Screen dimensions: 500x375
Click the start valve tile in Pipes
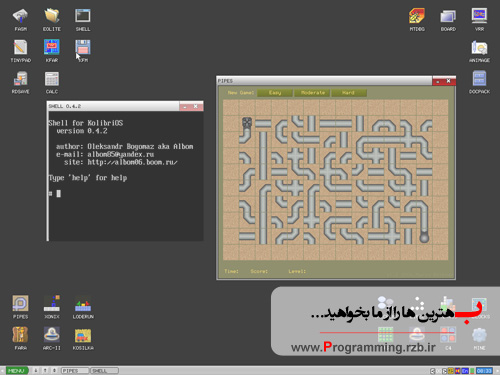[x=247, y=123]
